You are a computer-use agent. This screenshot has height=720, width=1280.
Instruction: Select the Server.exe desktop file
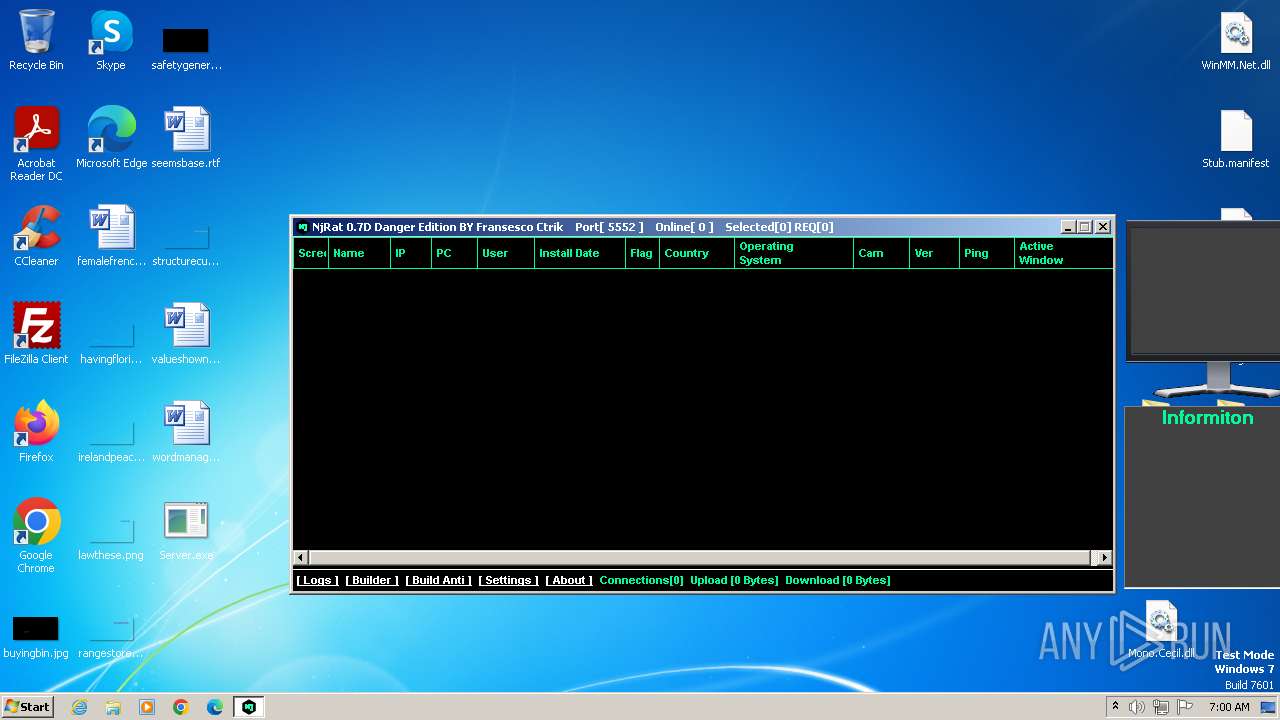pos(186,530)
